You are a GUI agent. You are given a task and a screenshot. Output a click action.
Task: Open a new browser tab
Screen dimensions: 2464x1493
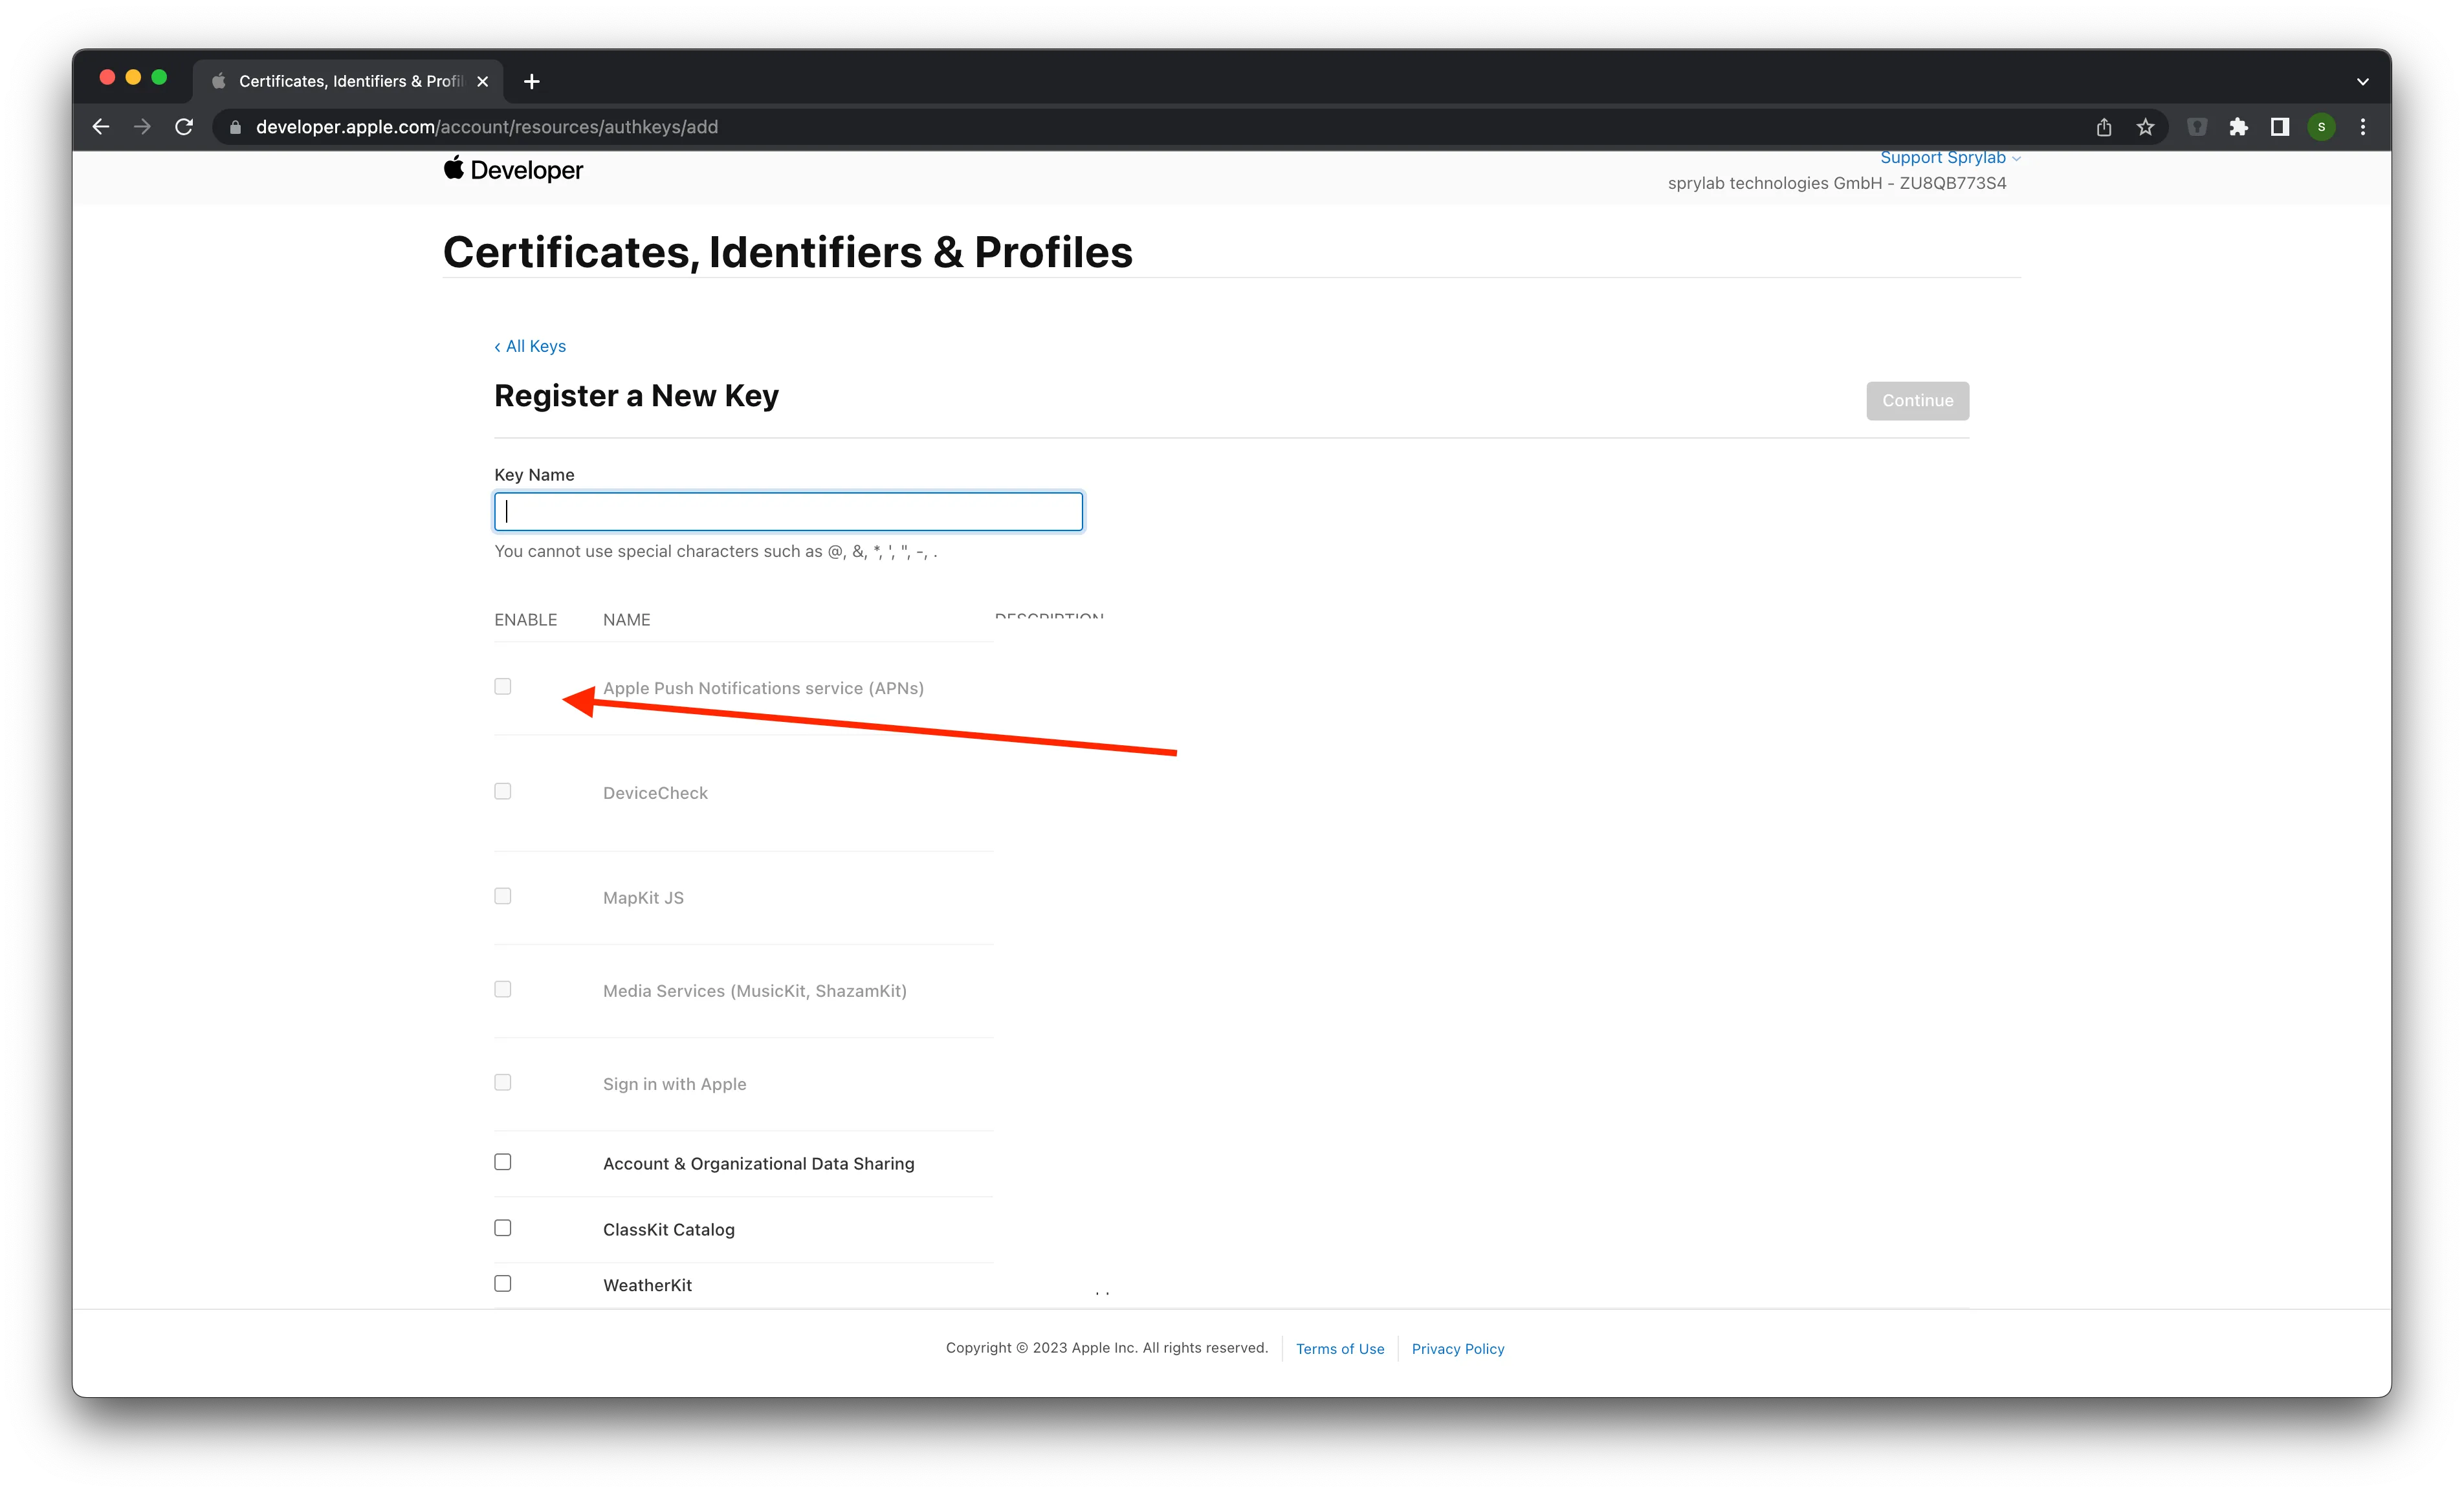click(x=532, y=81)
